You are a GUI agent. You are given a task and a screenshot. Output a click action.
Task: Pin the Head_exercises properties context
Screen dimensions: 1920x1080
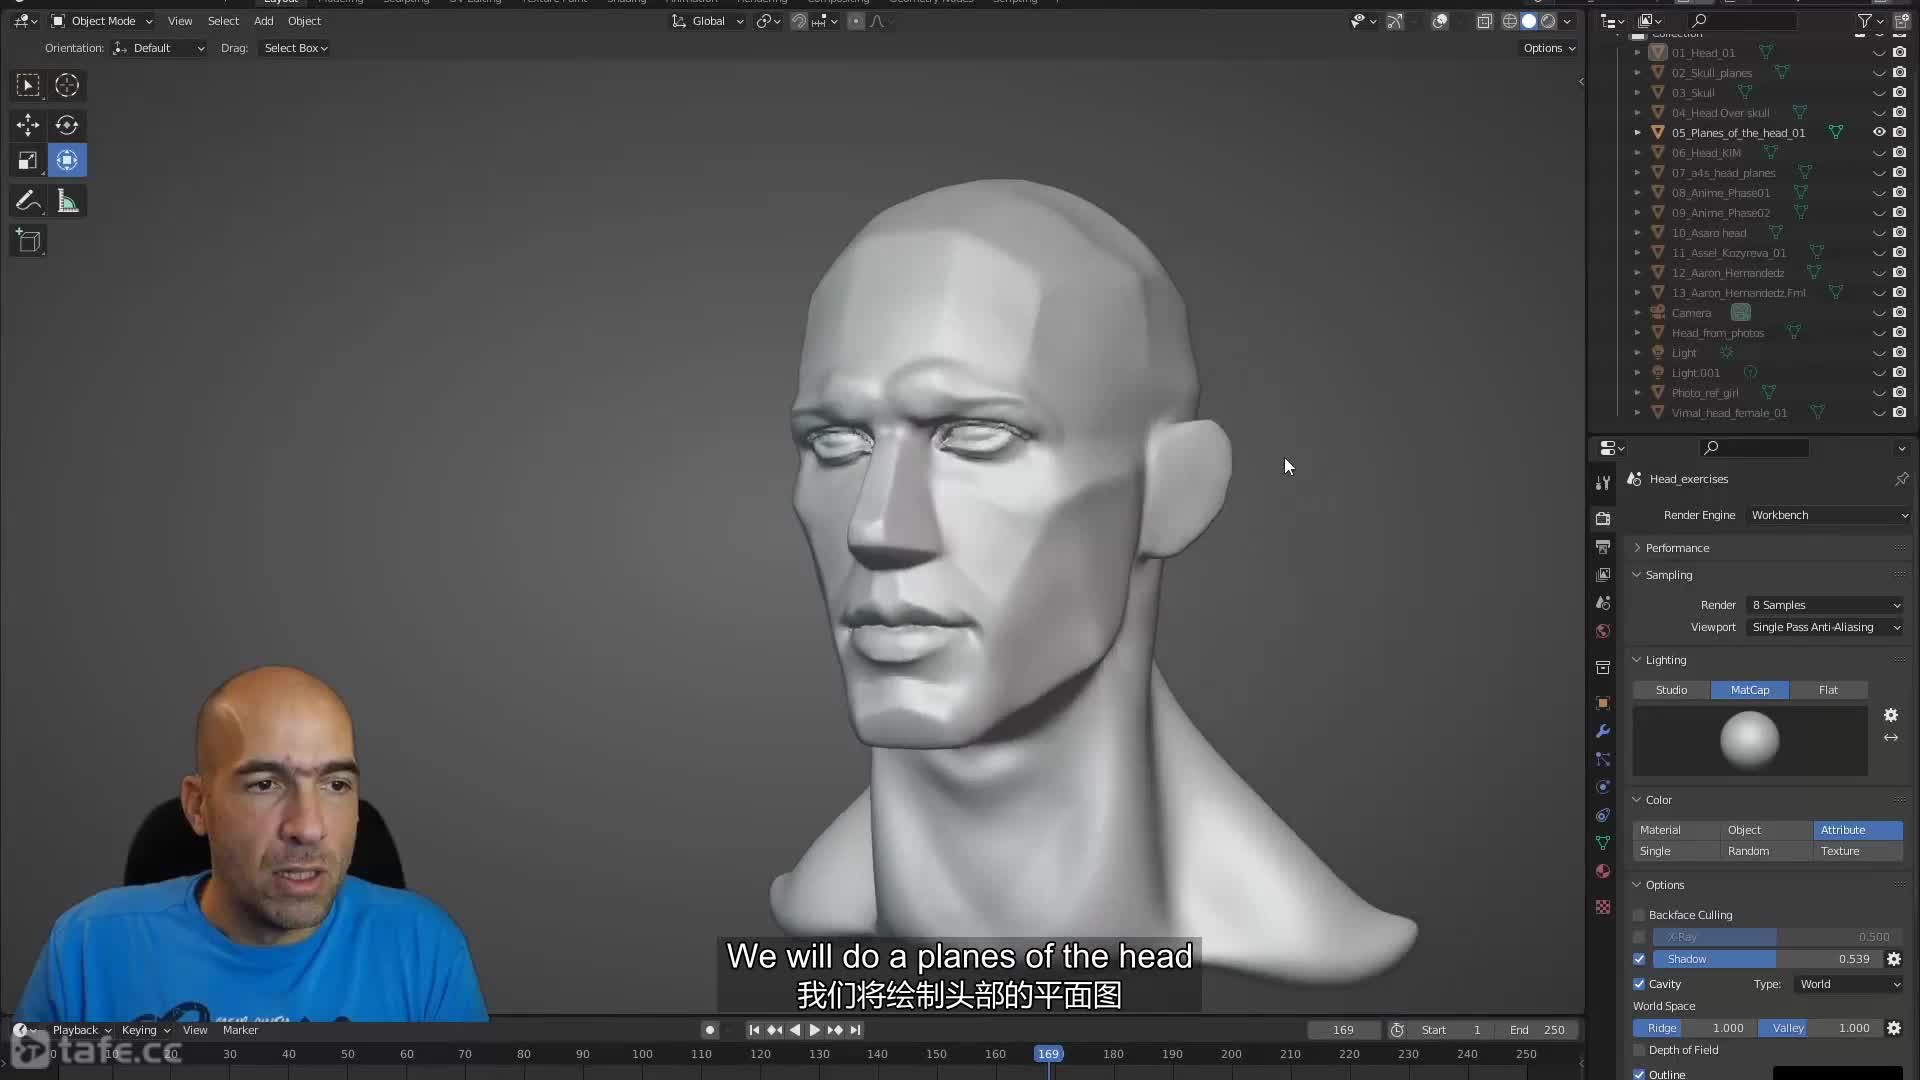[x=1901, y=479]
